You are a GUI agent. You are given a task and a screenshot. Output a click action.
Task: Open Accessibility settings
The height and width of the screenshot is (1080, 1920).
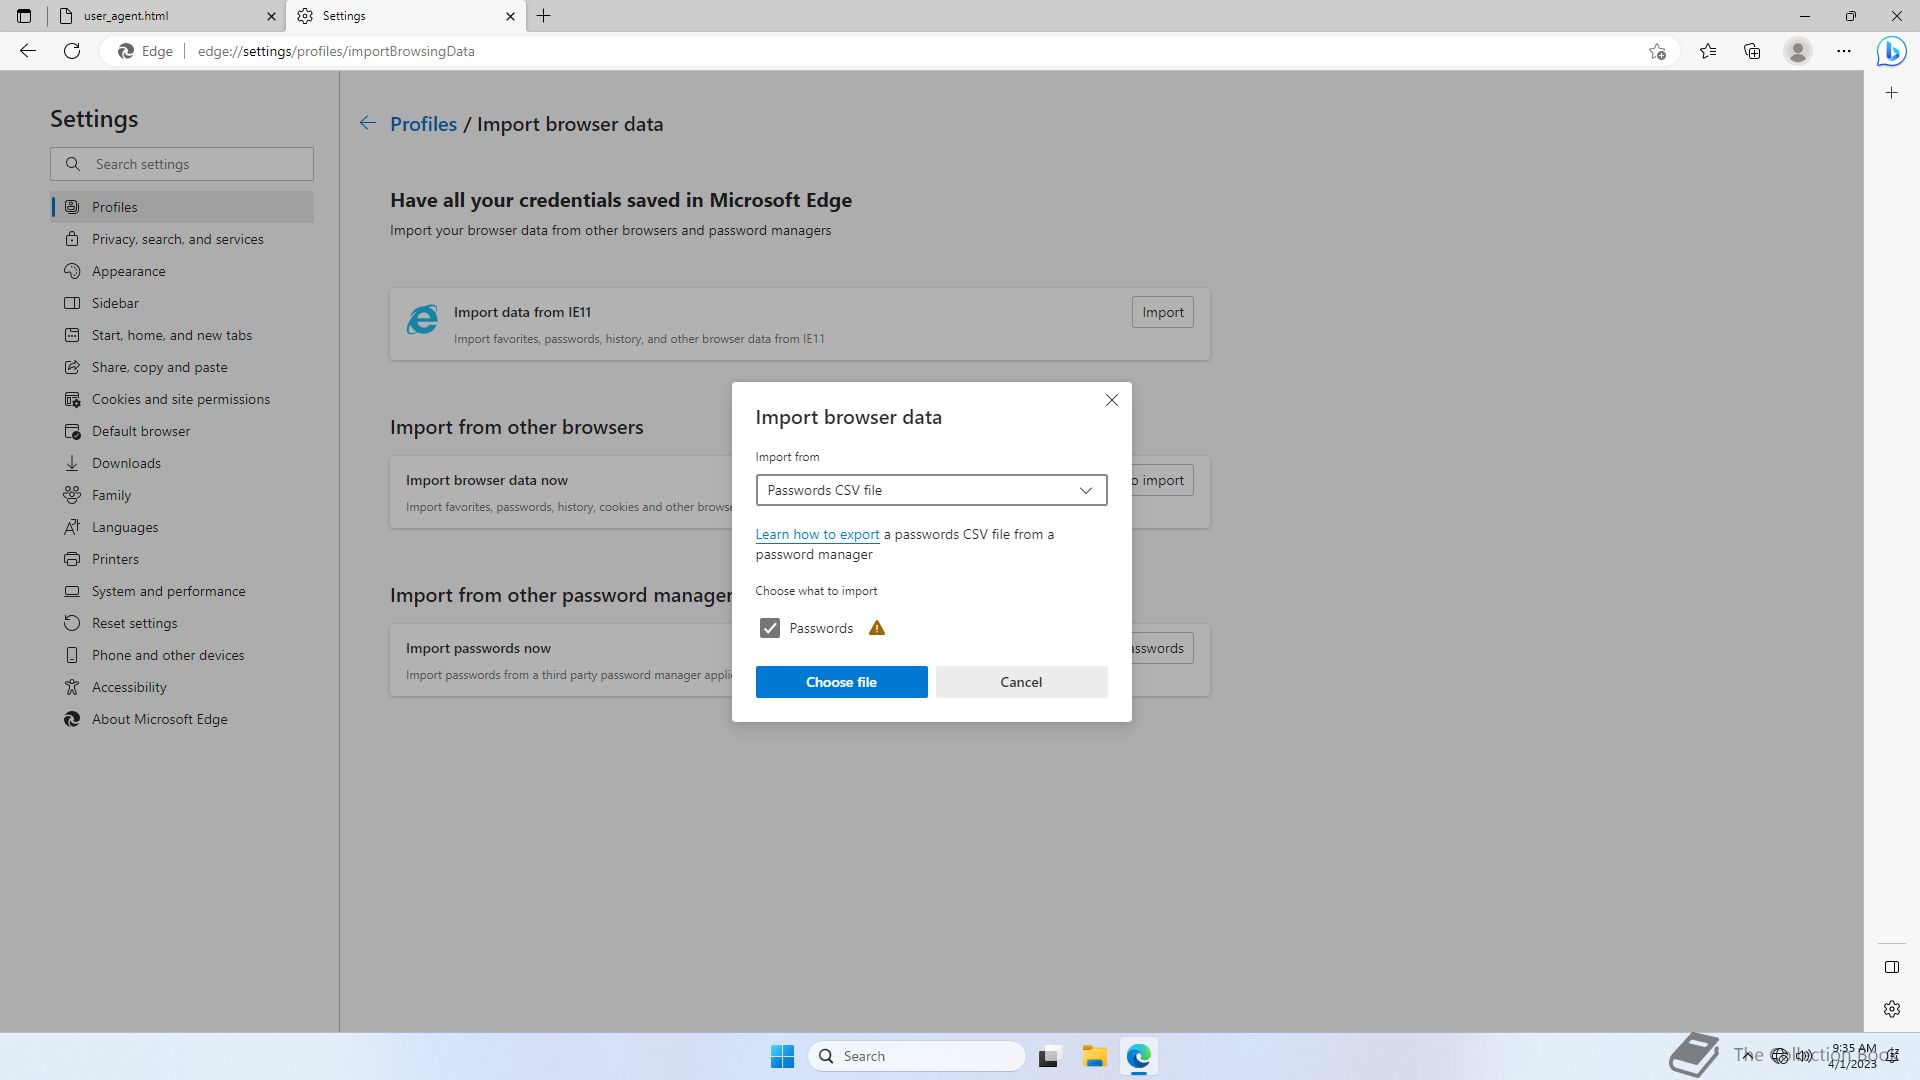pyautogui.click(x=182, y=687)
